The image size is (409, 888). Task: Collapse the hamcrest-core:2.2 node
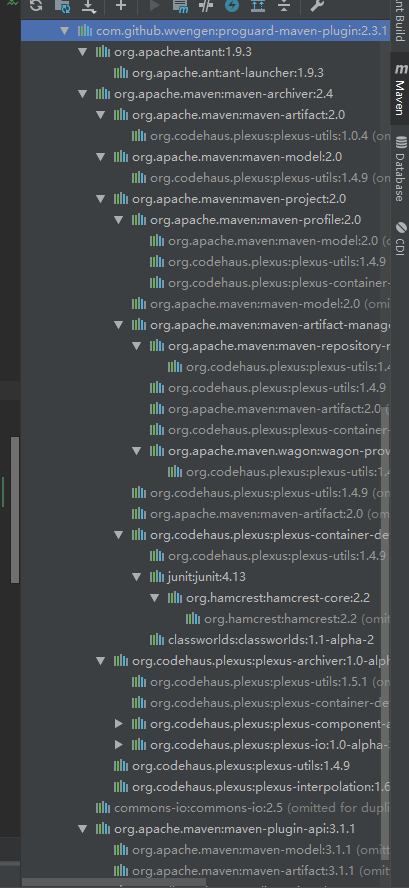point(155,597)
